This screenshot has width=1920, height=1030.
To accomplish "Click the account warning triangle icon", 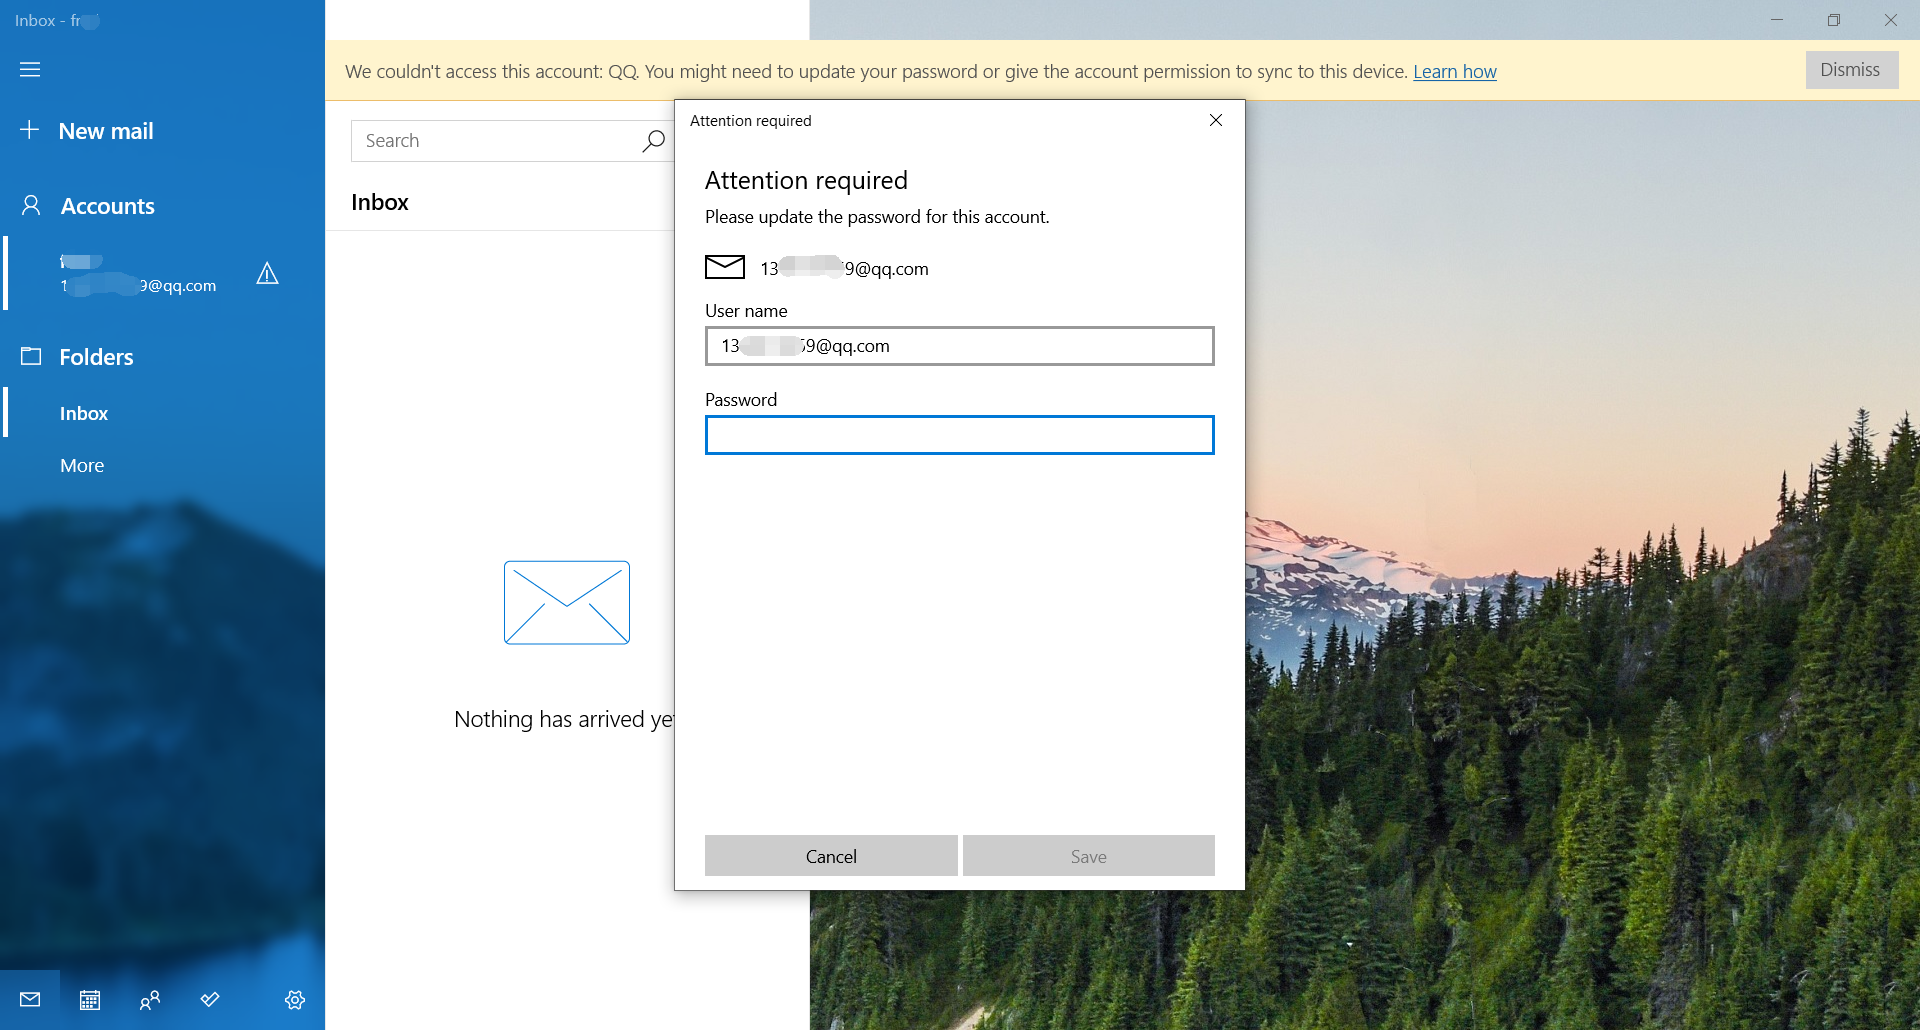I will pos(267,273).
